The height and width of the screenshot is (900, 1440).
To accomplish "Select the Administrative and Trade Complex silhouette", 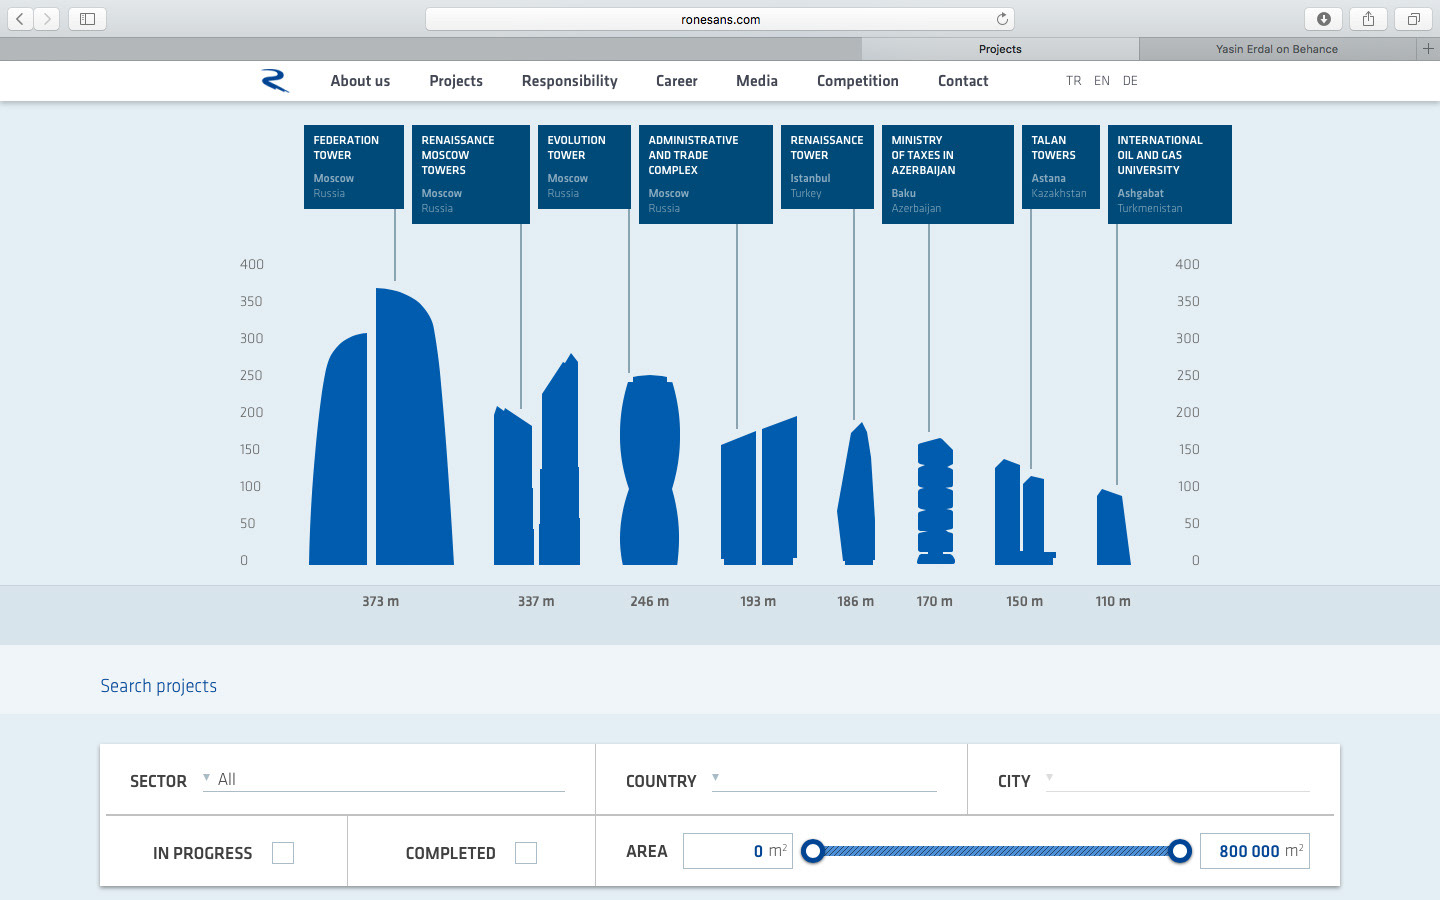I will [759, 491].
